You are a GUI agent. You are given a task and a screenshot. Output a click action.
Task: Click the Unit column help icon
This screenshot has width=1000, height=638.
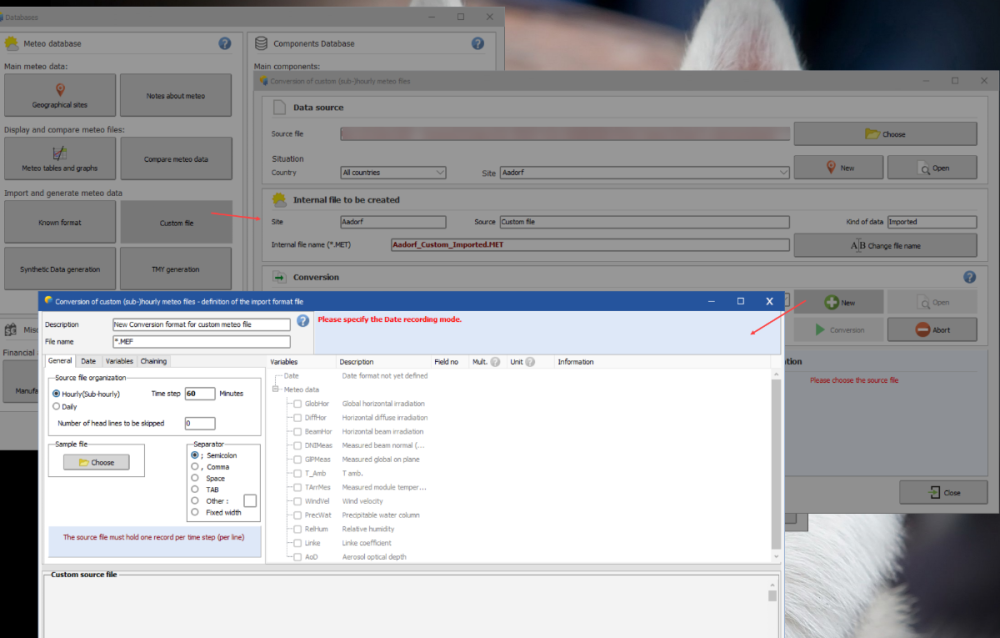(530, 362)
